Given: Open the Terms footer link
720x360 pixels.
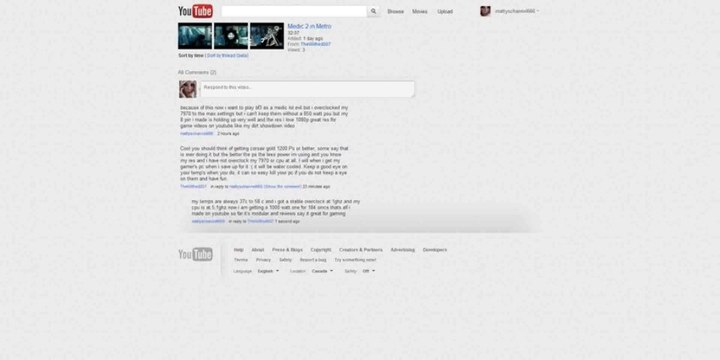Looking at the screenshot, I should coord(241,260).
